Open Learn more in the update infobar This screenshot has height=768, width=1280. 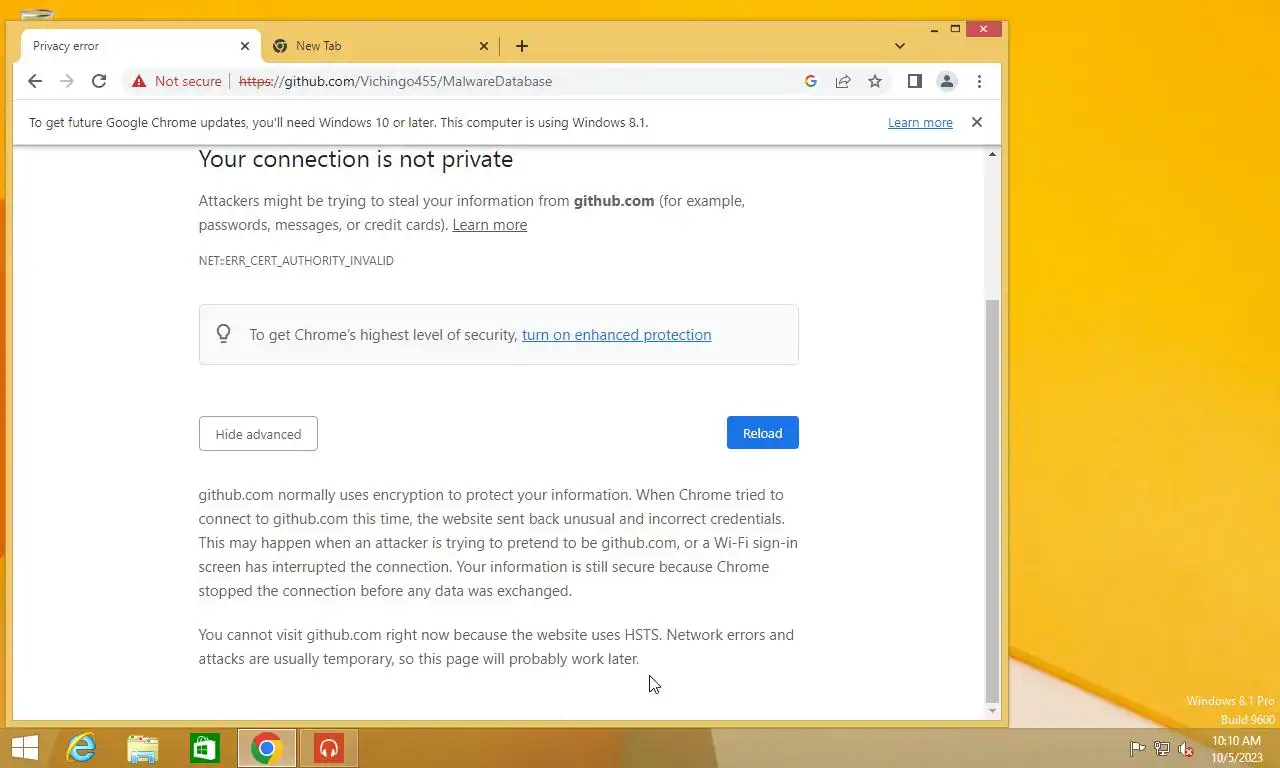tap(920, 122)
